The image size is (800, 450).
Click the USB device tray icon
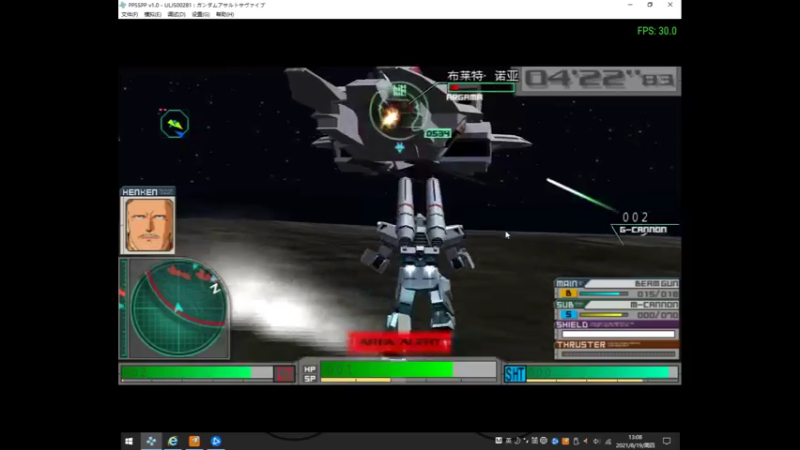pos(576,441)
